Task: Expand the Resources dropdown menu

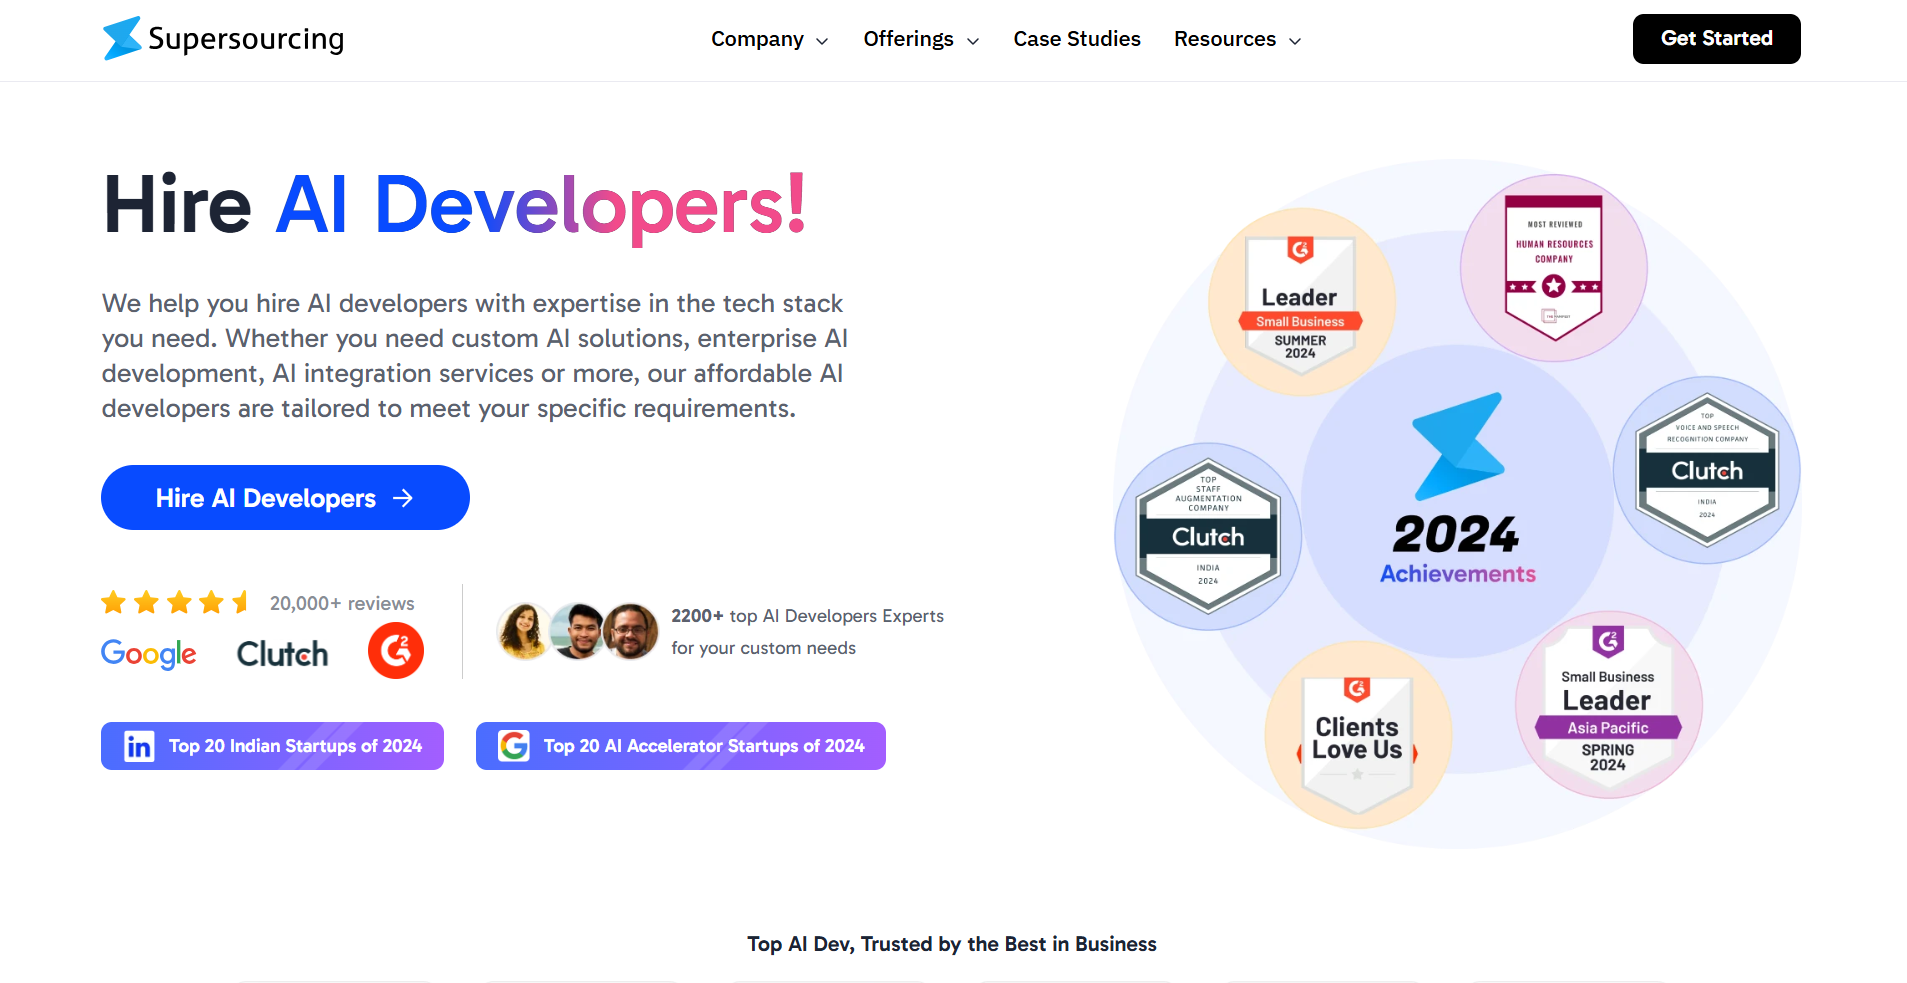Action: click(x=1237, y=40)
